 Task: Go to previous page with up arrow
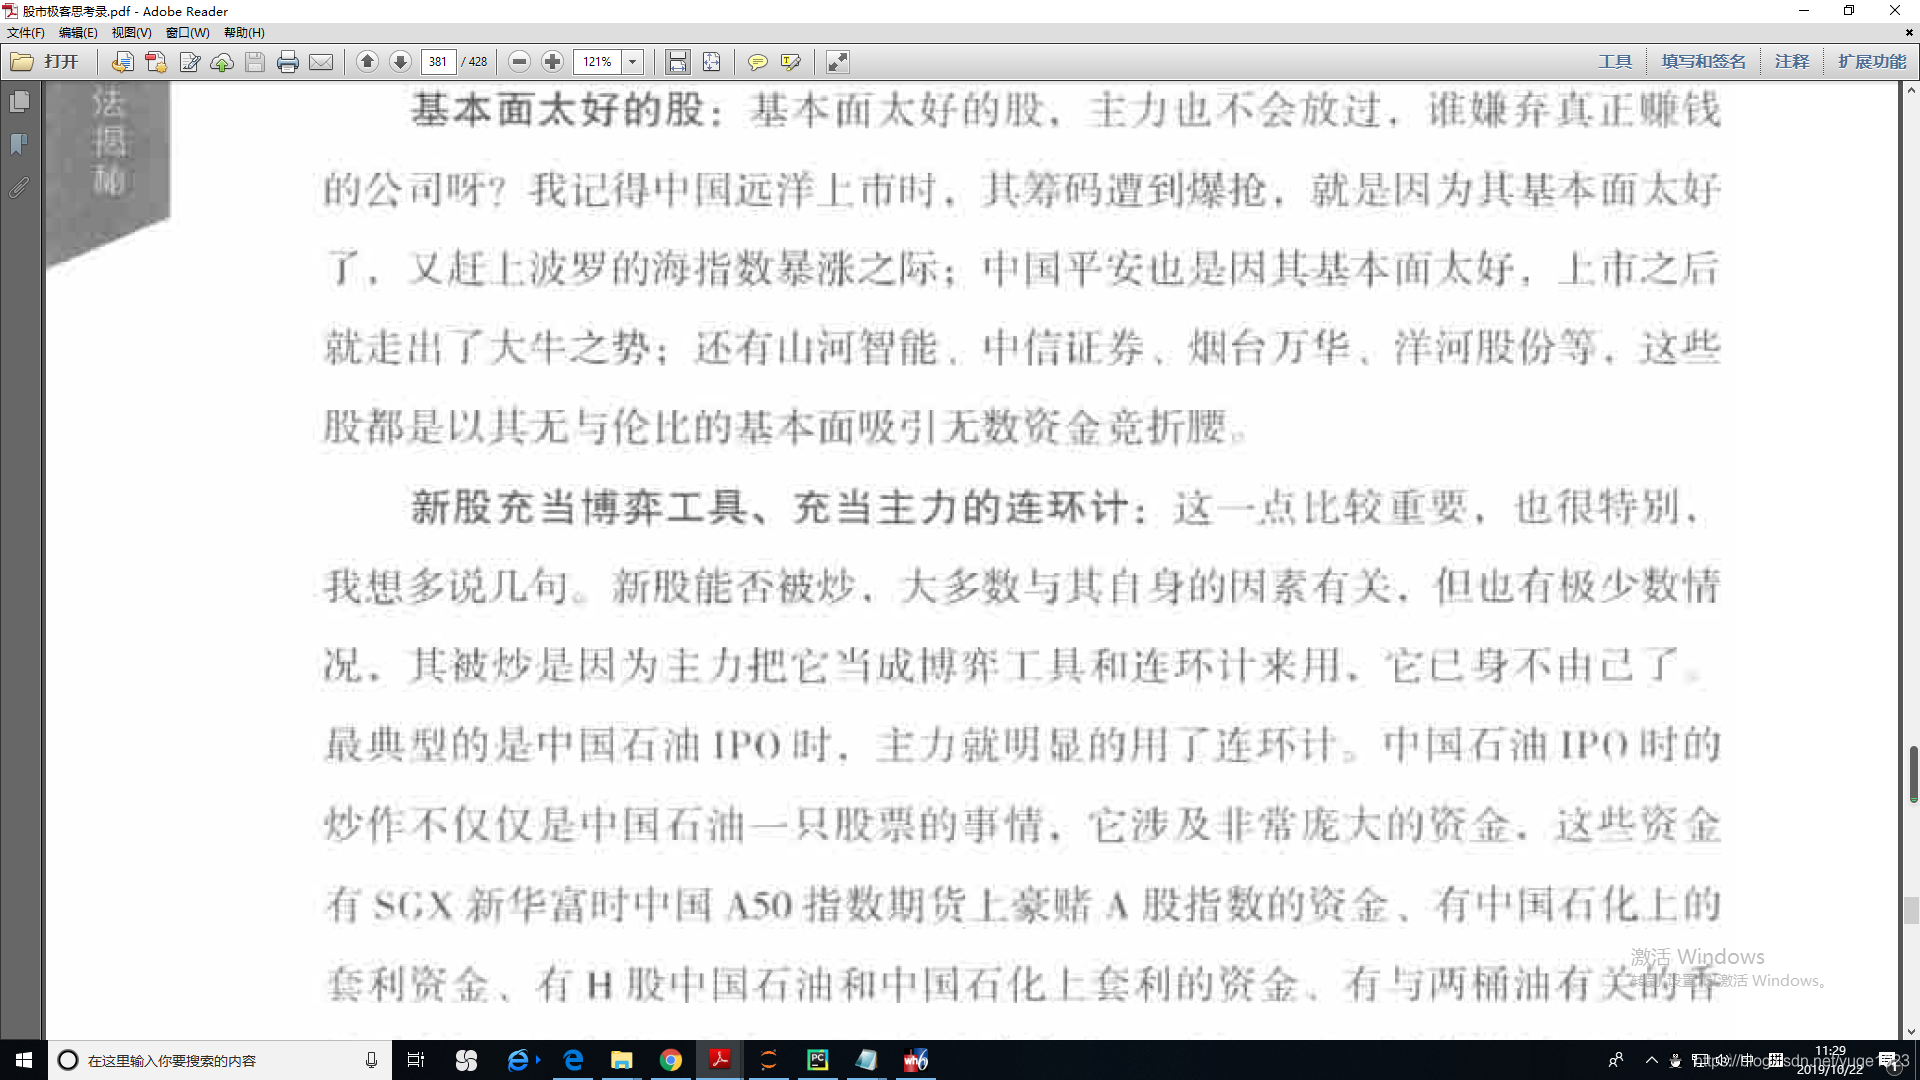click(x=367, y=62)
